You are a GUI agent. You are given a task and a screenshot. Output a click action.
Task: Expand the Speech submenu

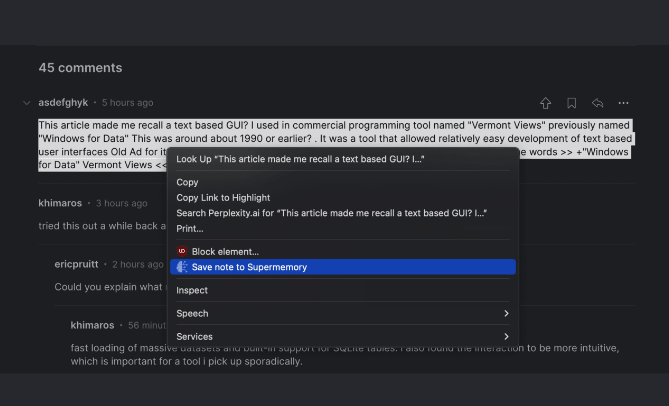[x=505, y=314]
